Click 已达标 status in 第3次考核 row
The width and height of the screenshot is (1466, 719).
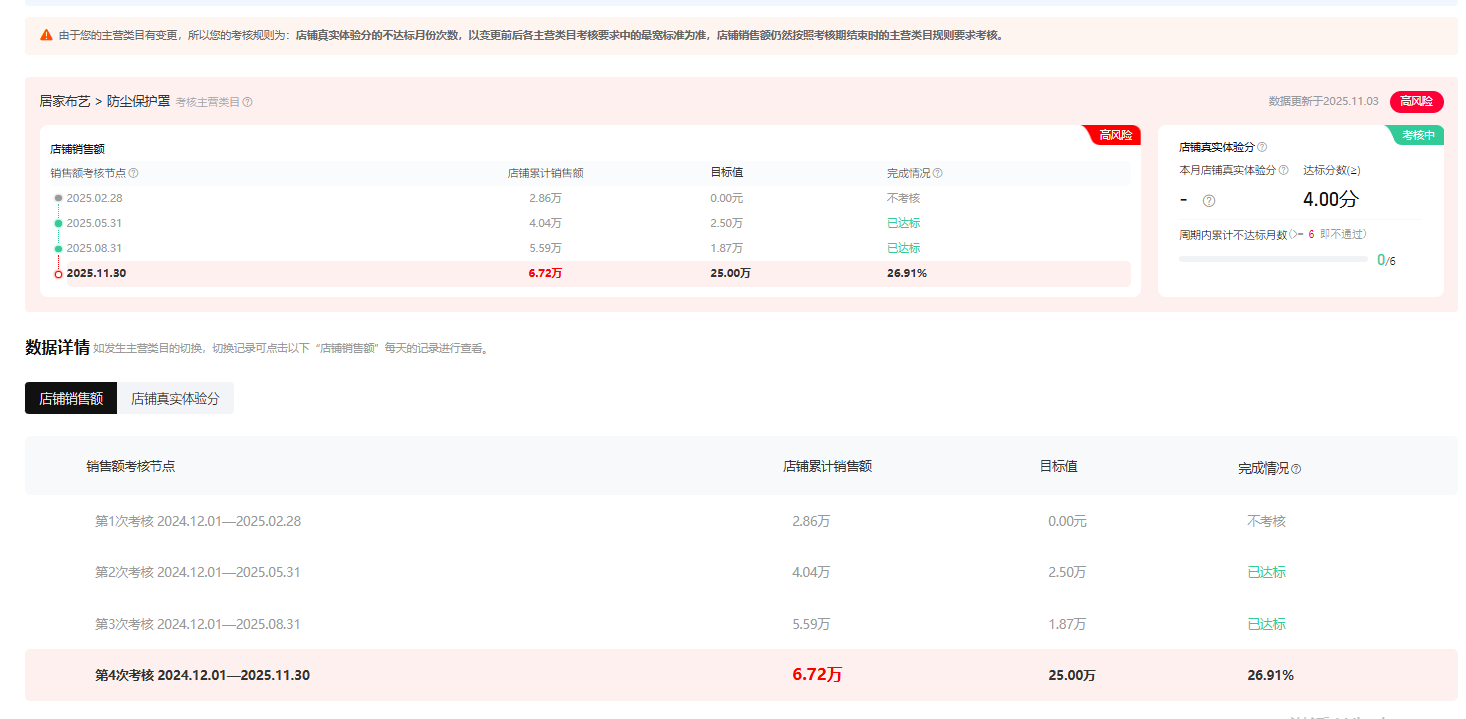click(x=1266, y=624)
